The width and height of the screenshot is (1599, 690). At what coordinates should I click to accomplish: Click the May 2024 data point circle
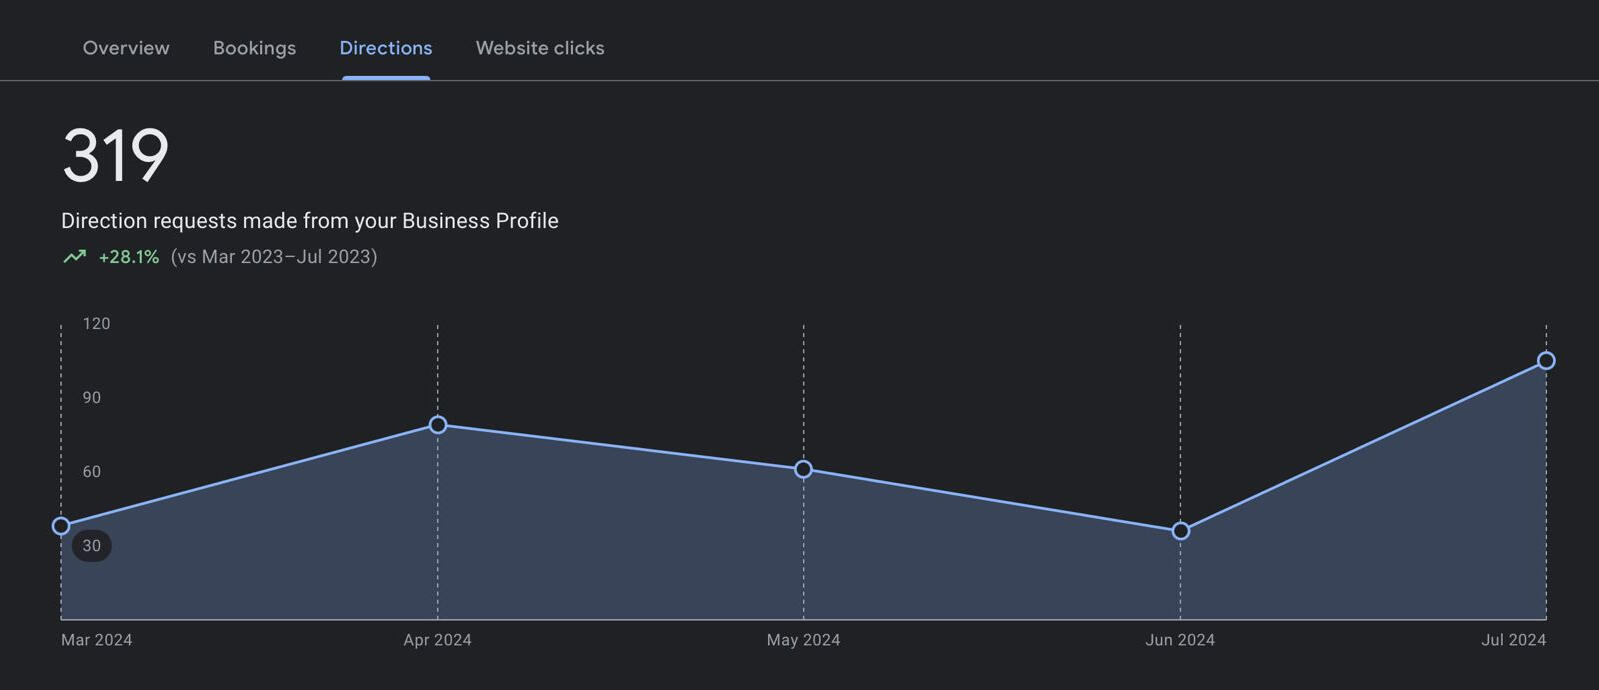coord(803,468)
